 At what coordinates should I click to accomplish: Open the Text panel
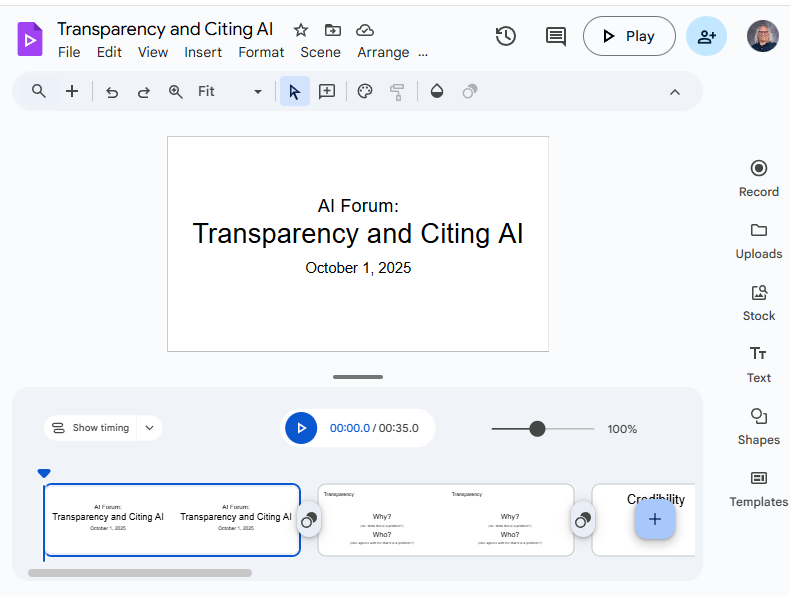[759, 365]
